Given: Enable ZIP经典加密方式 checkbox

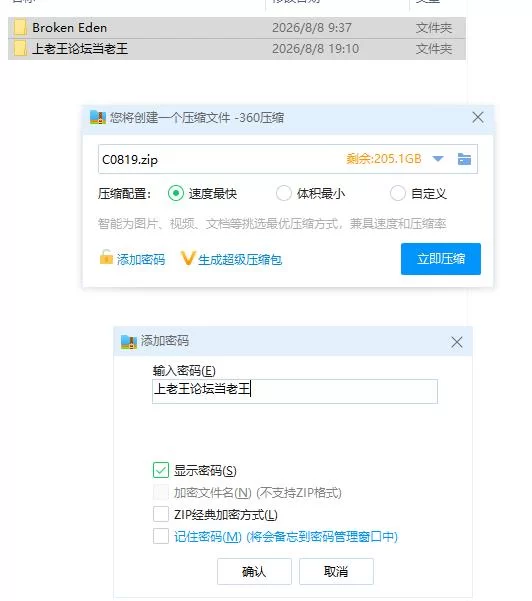Looking at the screenshot, I should coord(161,514).
